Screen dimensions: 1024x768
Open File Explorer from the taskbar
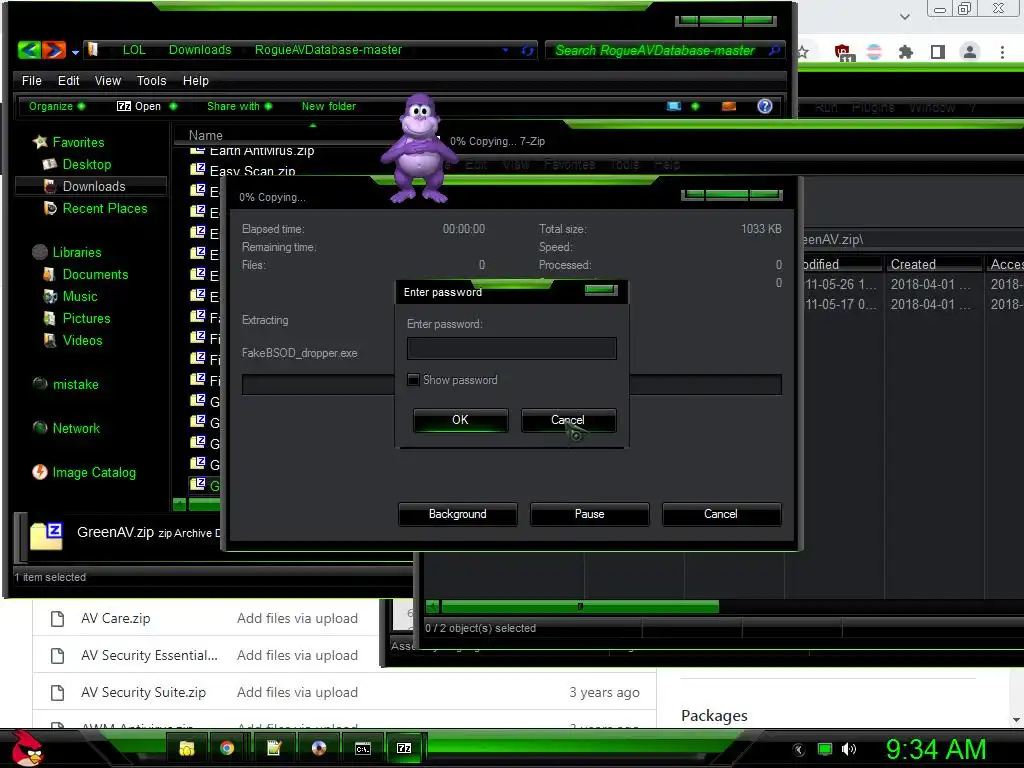(x=187, y=748)
